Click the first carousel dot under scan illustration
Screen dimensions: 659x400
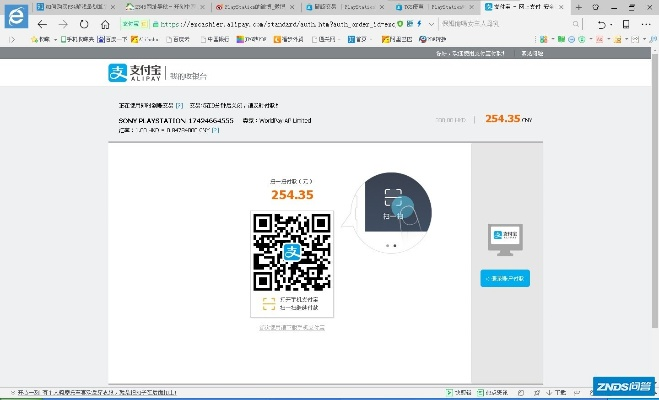point(385,245)
